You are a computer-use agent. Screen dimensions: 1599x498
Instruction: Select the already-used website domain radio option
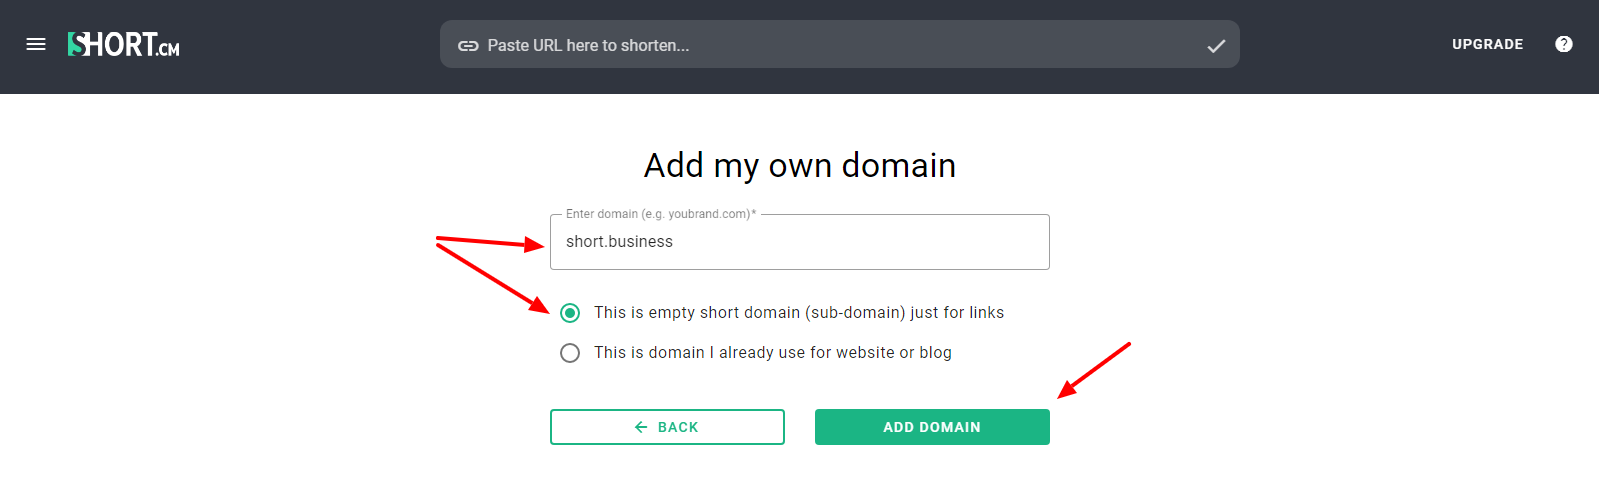(x=570, y=353)
